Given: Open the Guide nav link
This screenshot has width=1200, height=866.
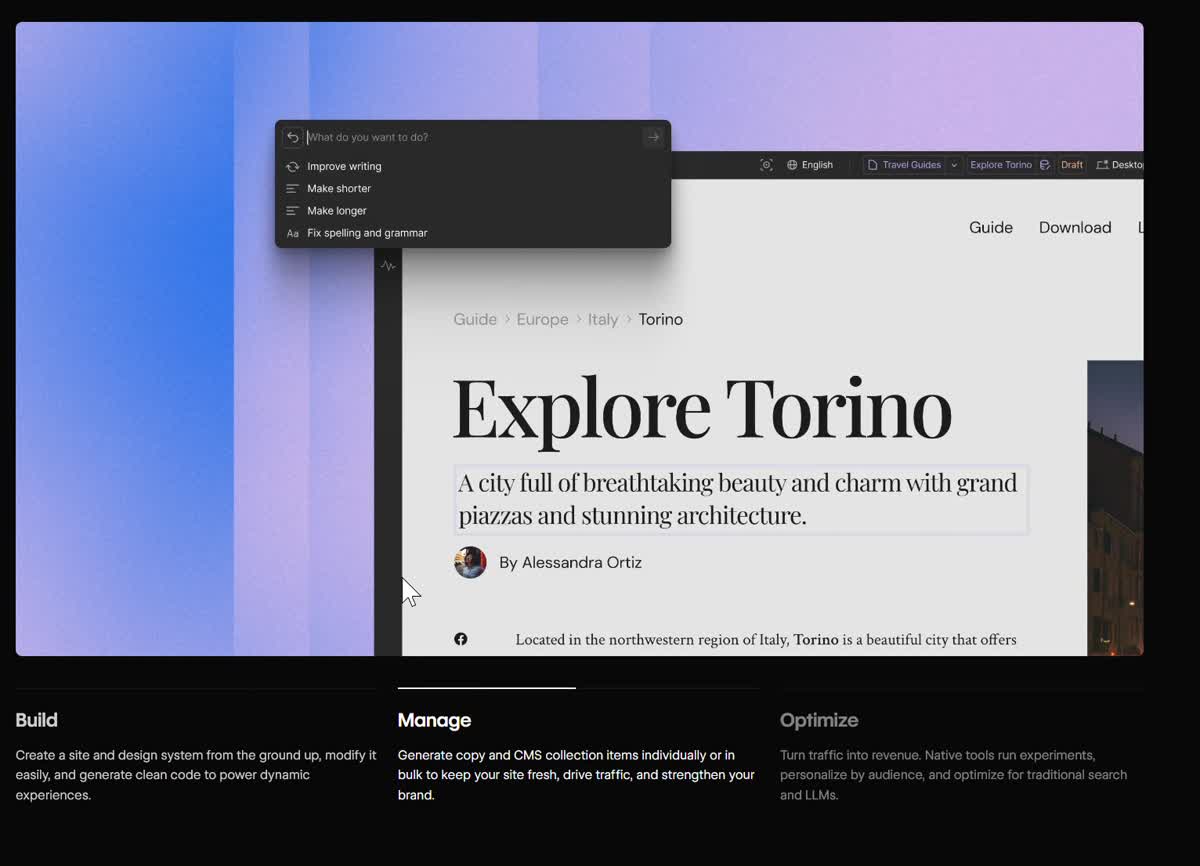Looking at the screenshot, I should coord(991,227).
